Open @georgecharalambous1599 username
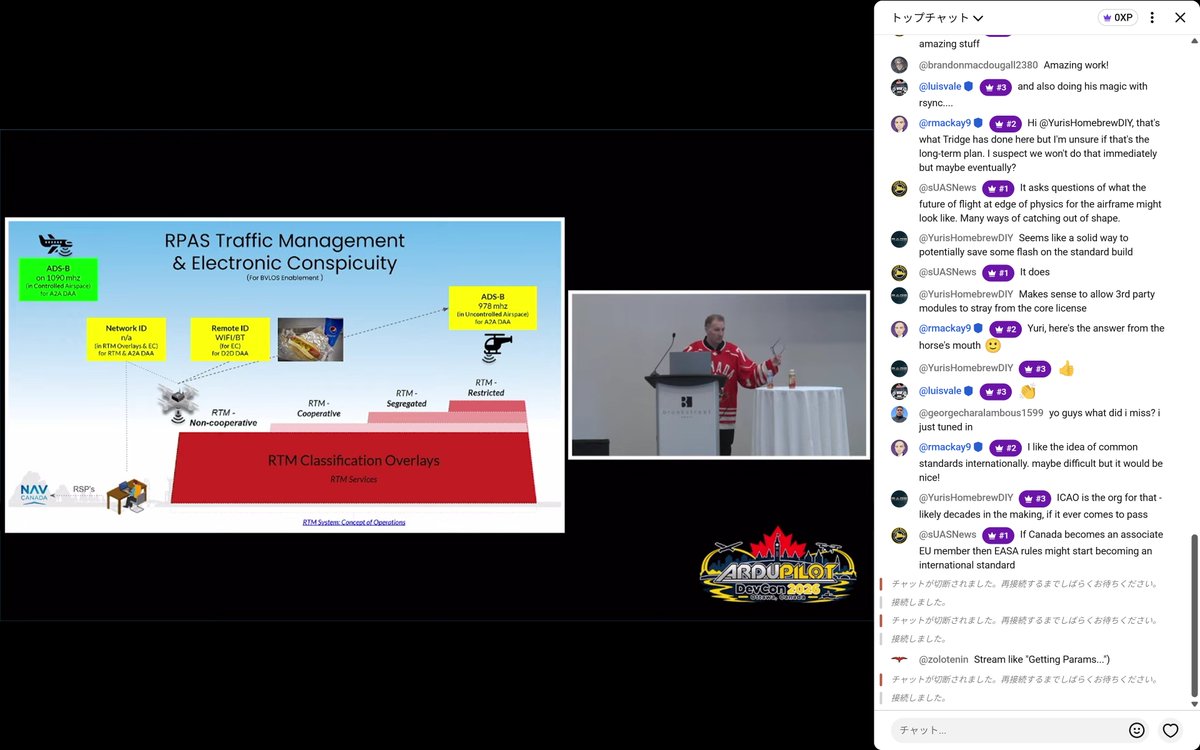 click(981, 412)
